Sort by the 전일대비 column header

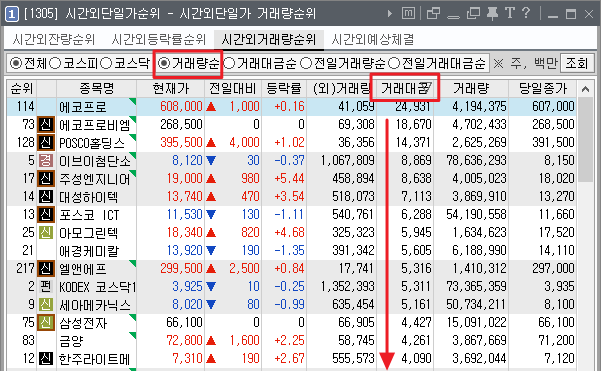[x=233, y=89]
